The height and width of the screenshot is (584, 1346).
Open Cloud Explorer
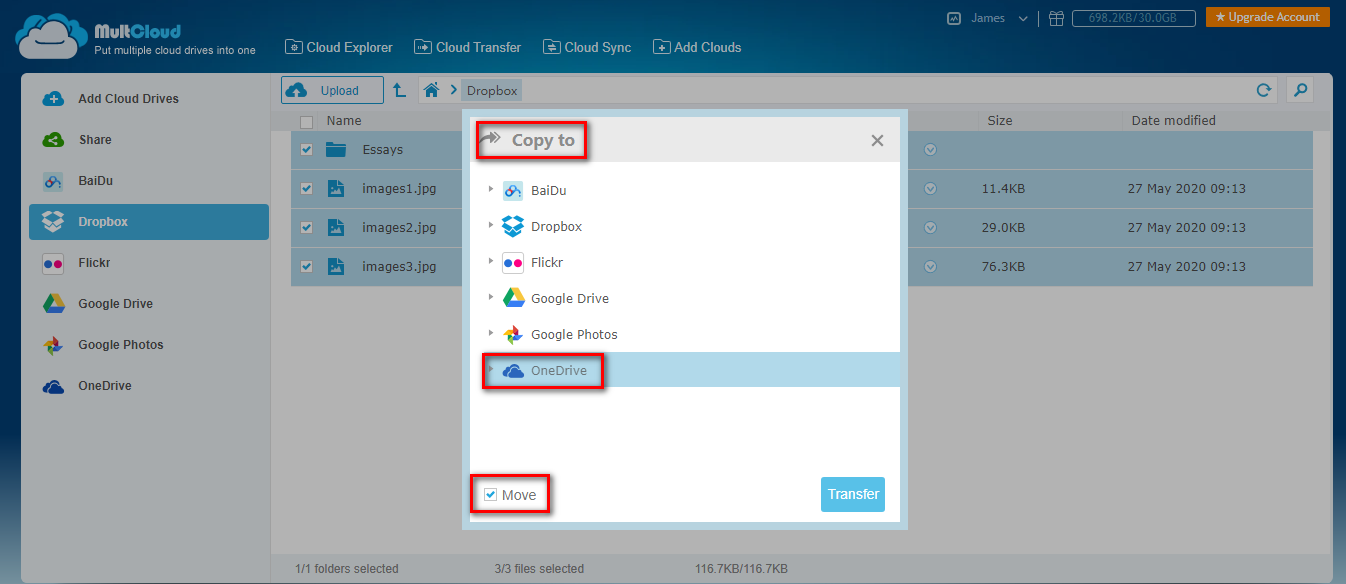[x=339, y=47]
